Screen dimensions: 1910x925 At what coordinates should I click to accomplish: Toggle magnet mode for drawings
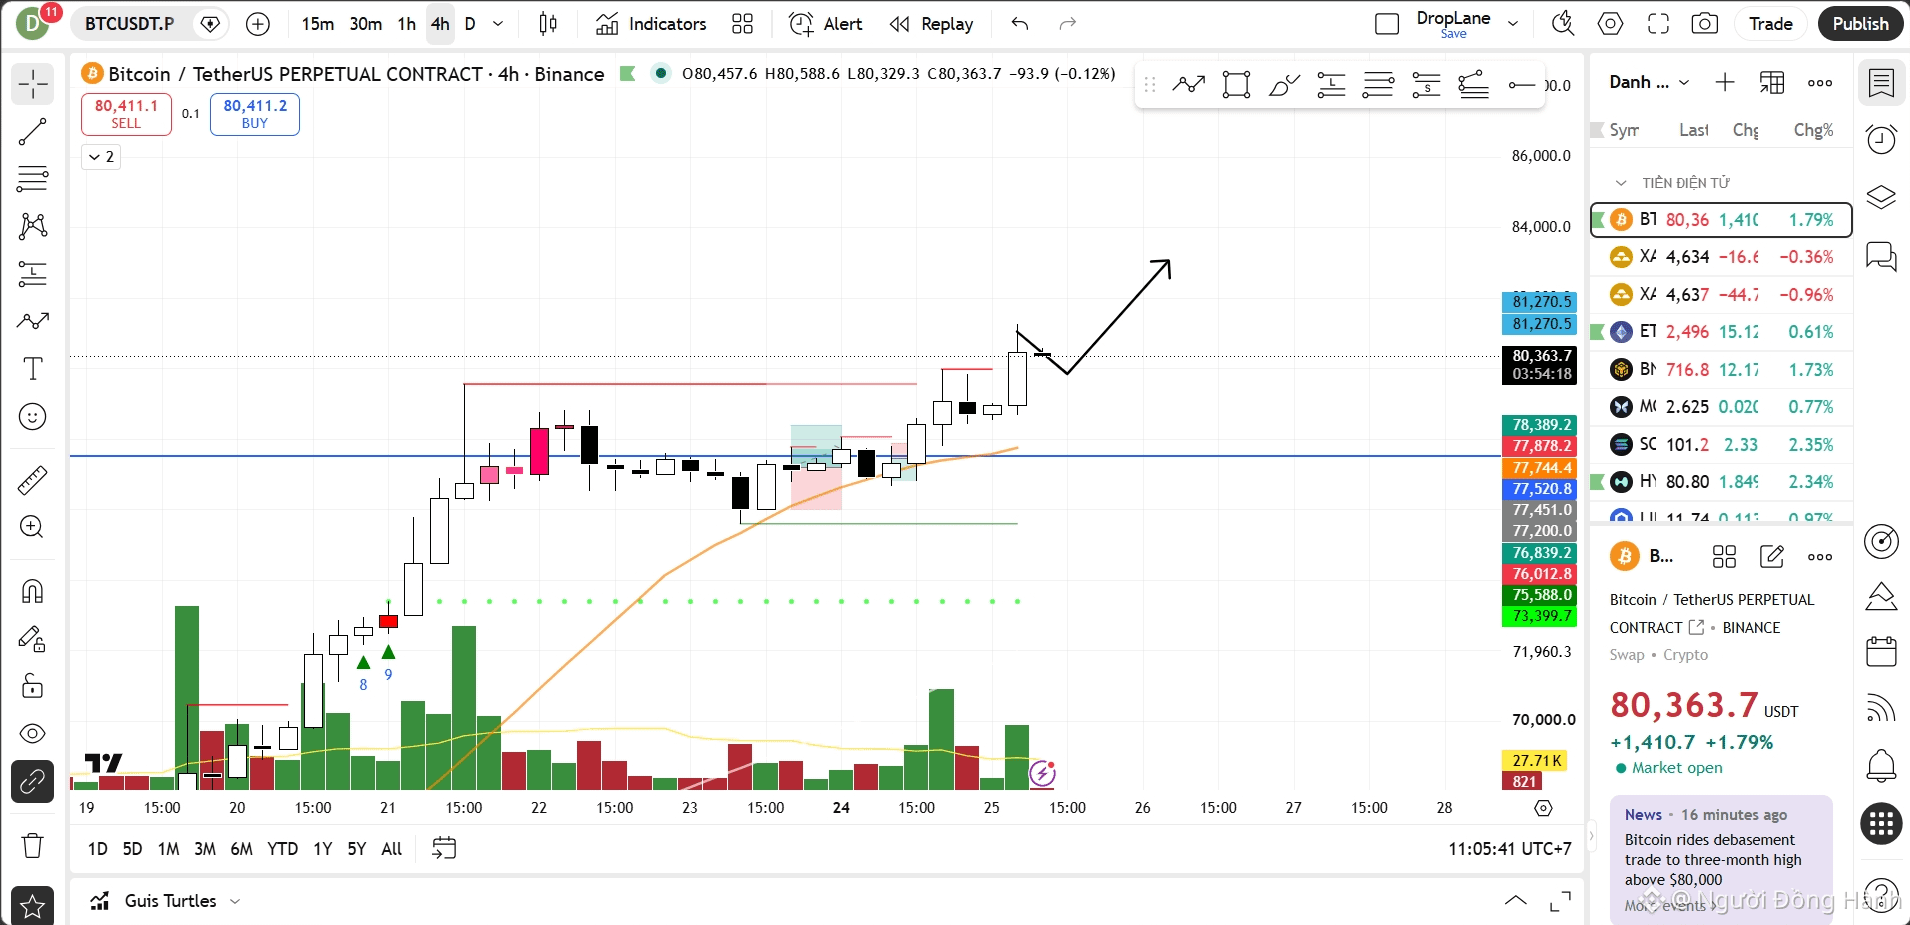[33, 592]
